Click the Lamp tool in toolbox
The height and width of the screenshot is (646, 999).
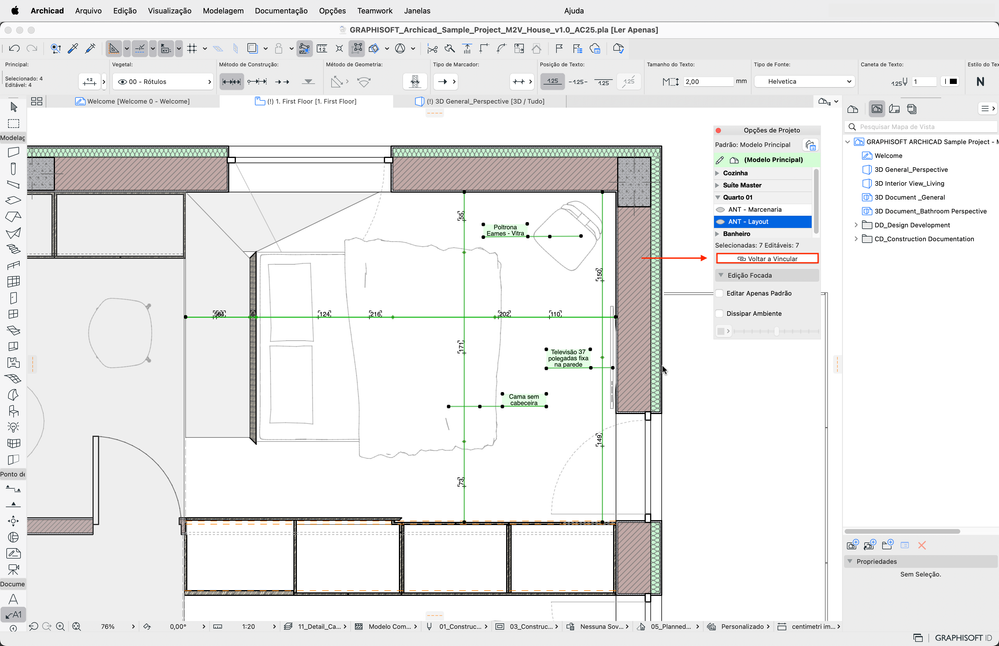click(x=13, y=427)
